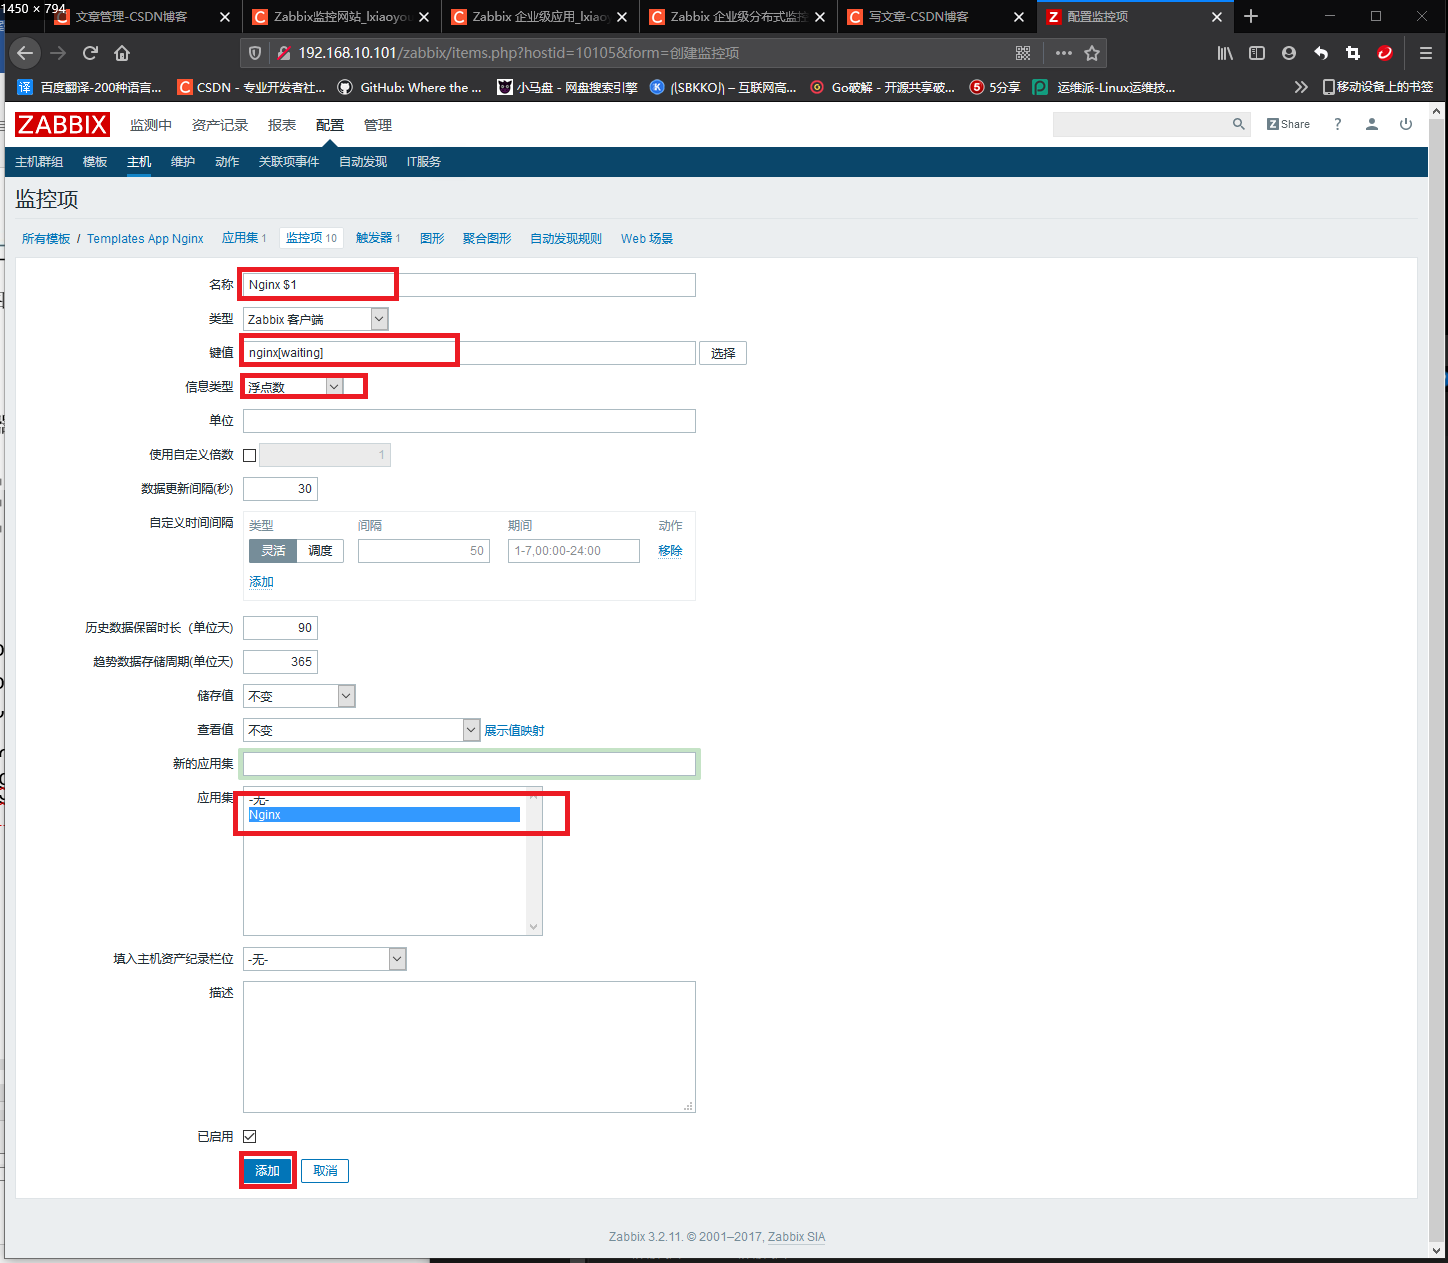The height and width of the screenshot is (1263, 1448).
Task: Toggle the sidebar view icon
Action: (x=1257, y=53)
